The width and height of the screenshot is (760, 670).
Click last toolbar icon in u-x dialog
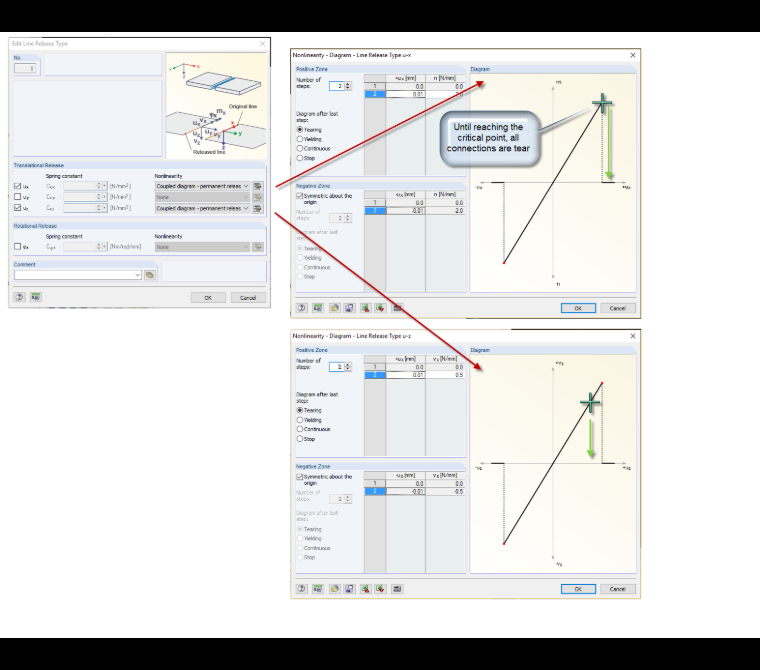click(x=397, y=308)
